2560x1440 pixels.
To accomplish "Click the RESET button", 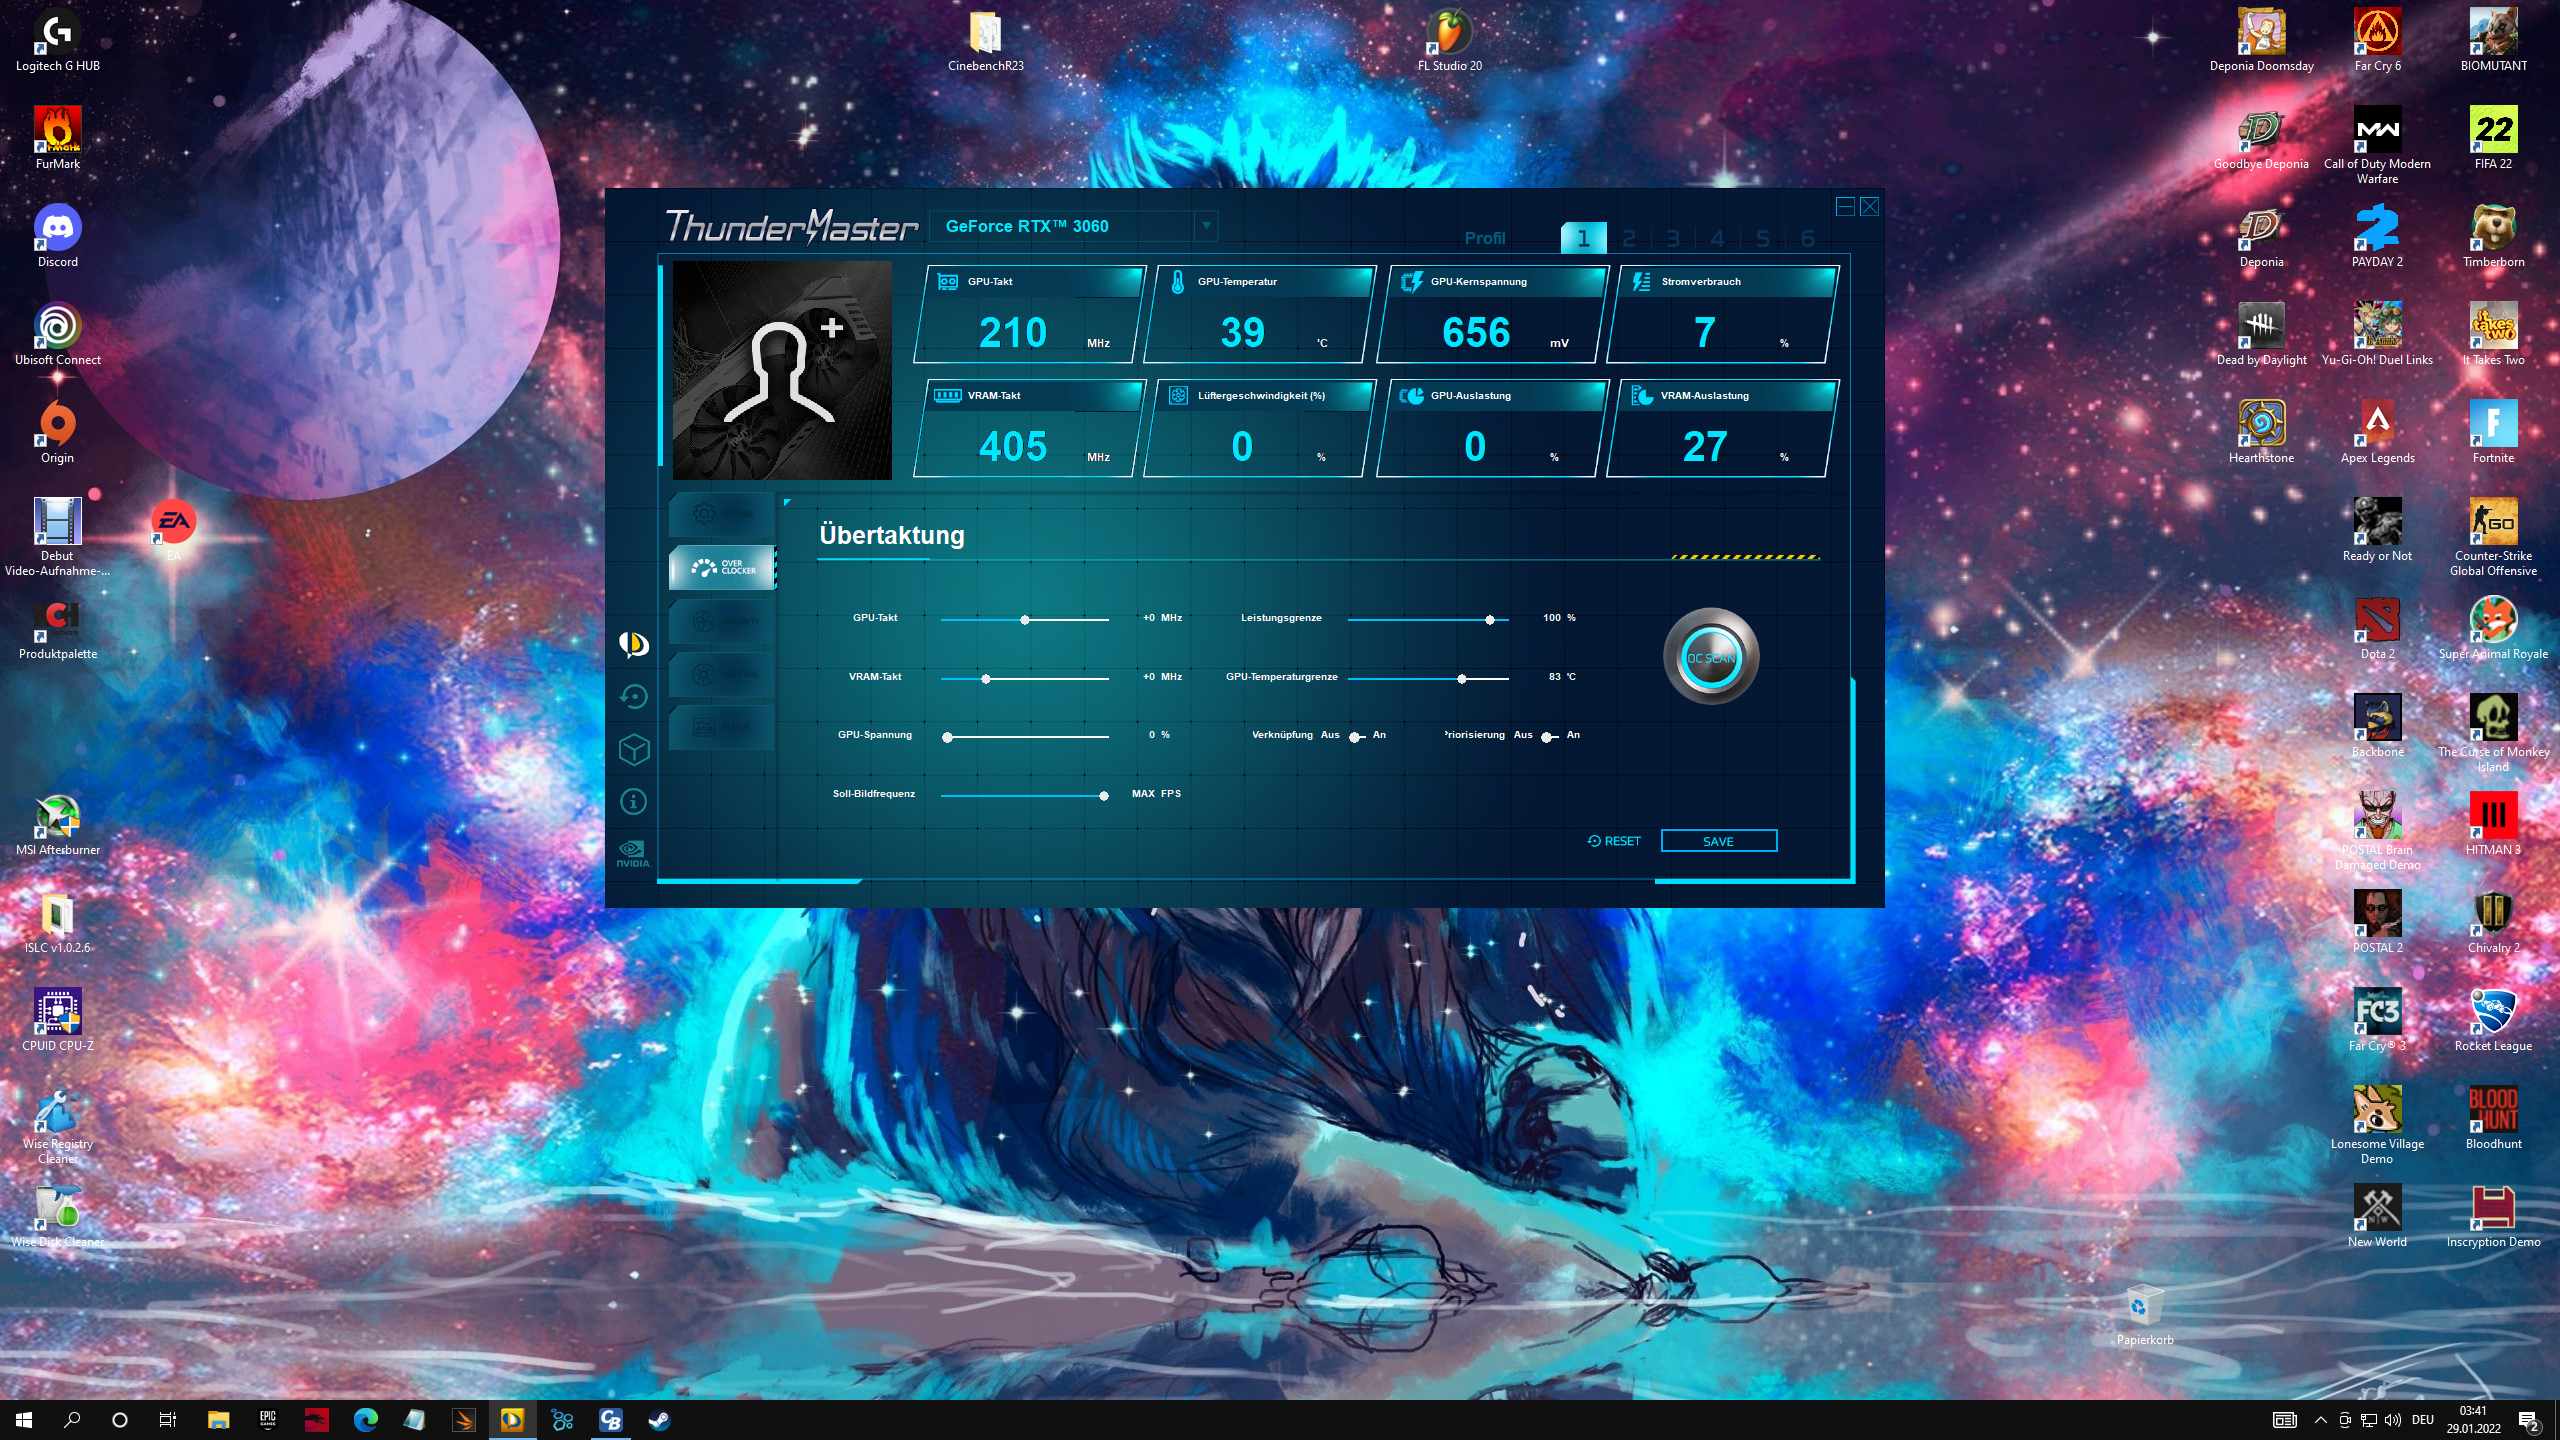I will [x=1614, y=841].
